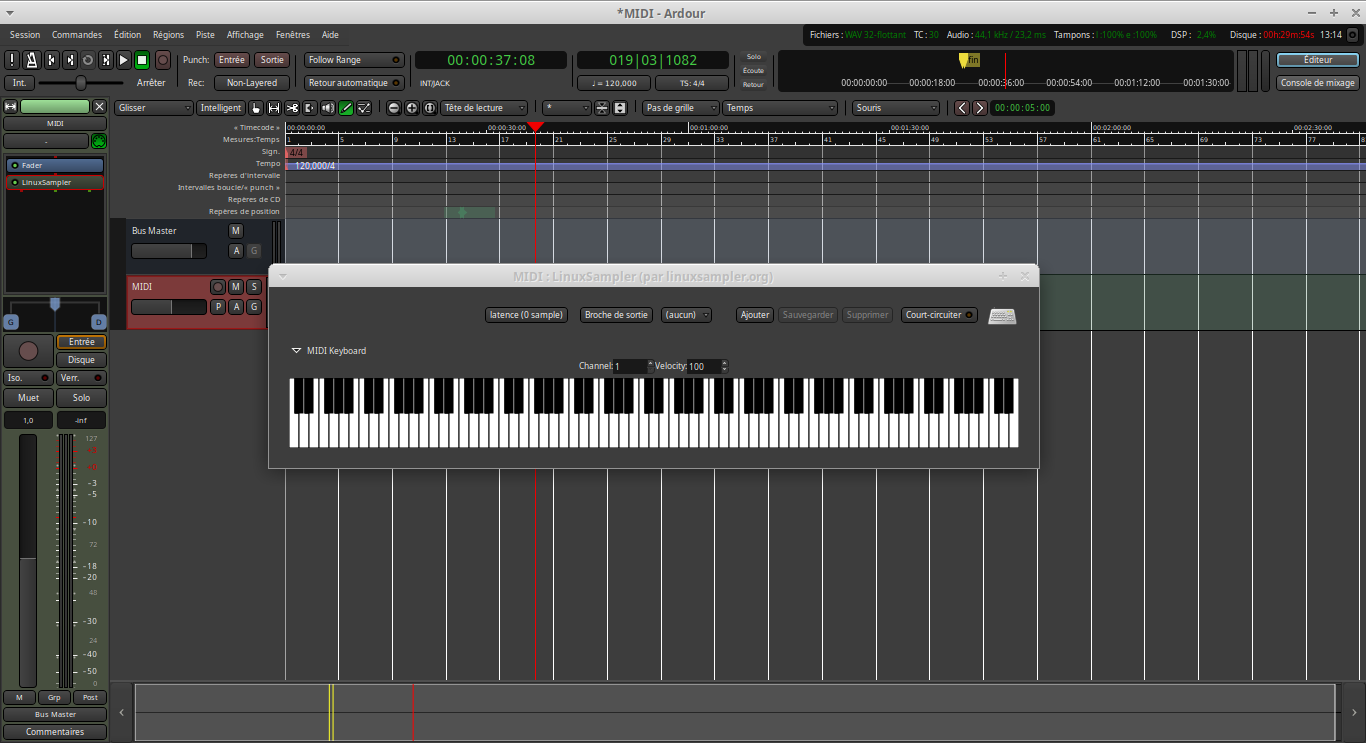Open the virtual keyboard icon in plugin window

click(1002, 316)
